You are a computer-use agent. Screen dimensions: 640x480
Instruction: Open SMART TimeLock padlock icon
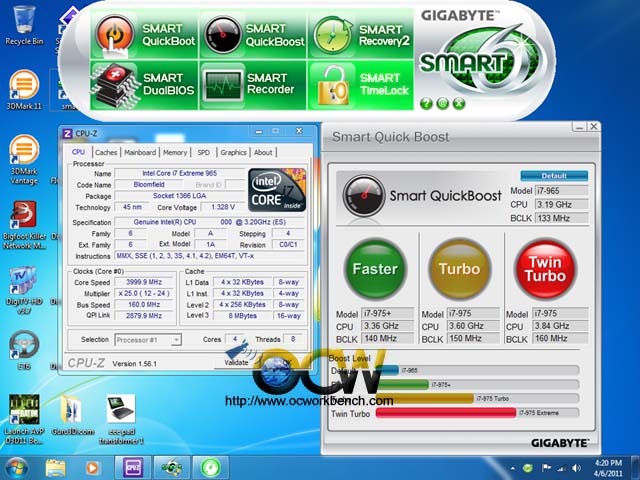pos(333,87)
